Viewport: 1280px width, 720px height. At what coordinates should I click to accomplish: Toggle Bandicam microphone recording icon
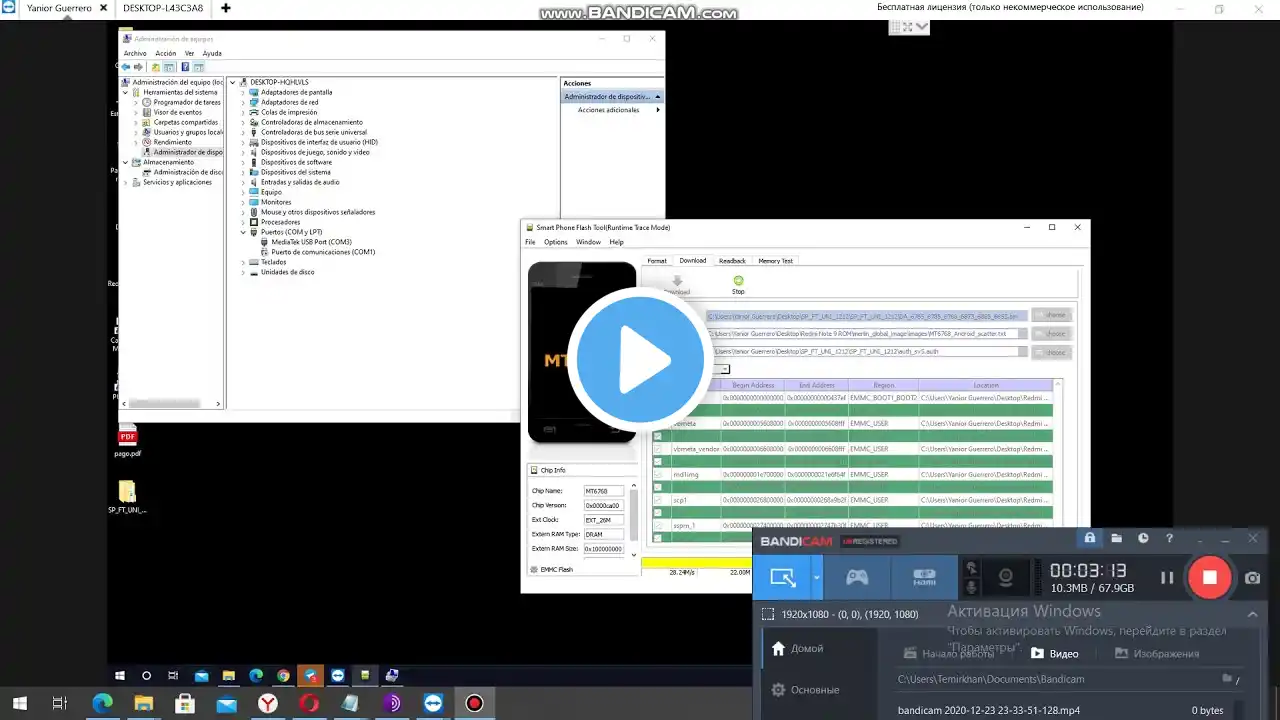(x=970, y=586)
